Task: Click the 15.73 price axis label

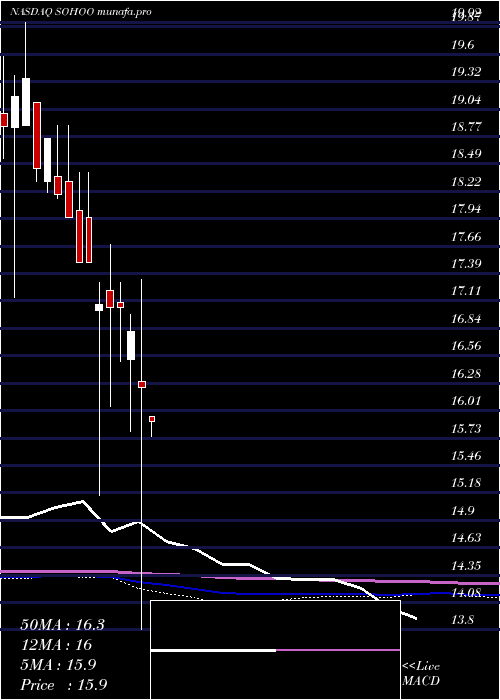Action: [x=466, y=429]
